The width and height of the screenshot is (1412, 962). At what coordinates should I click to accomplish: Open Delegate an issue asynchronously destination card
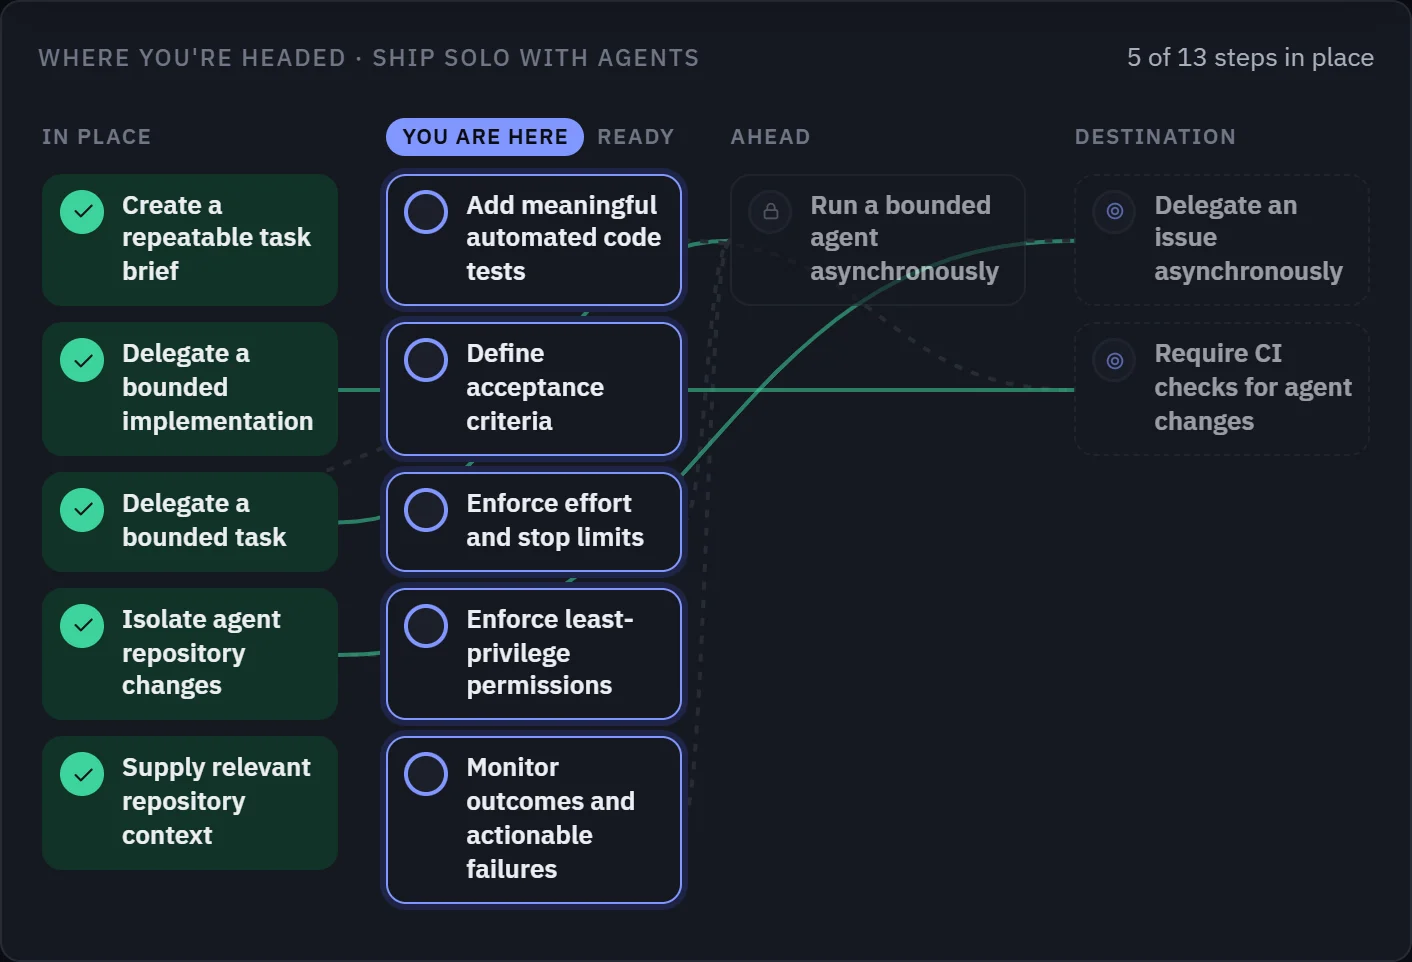[x=1222, y=240]
